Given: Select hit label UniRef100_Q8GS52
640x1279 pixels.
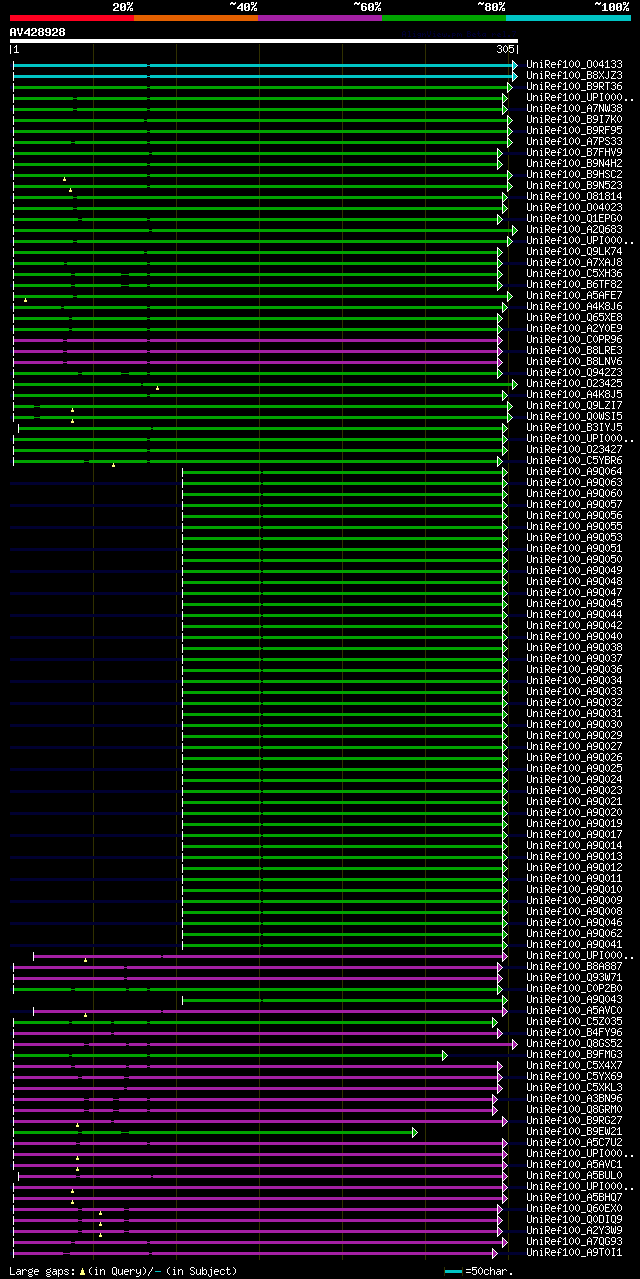Looking at the screenshot, I should (x=574, y=1043).
